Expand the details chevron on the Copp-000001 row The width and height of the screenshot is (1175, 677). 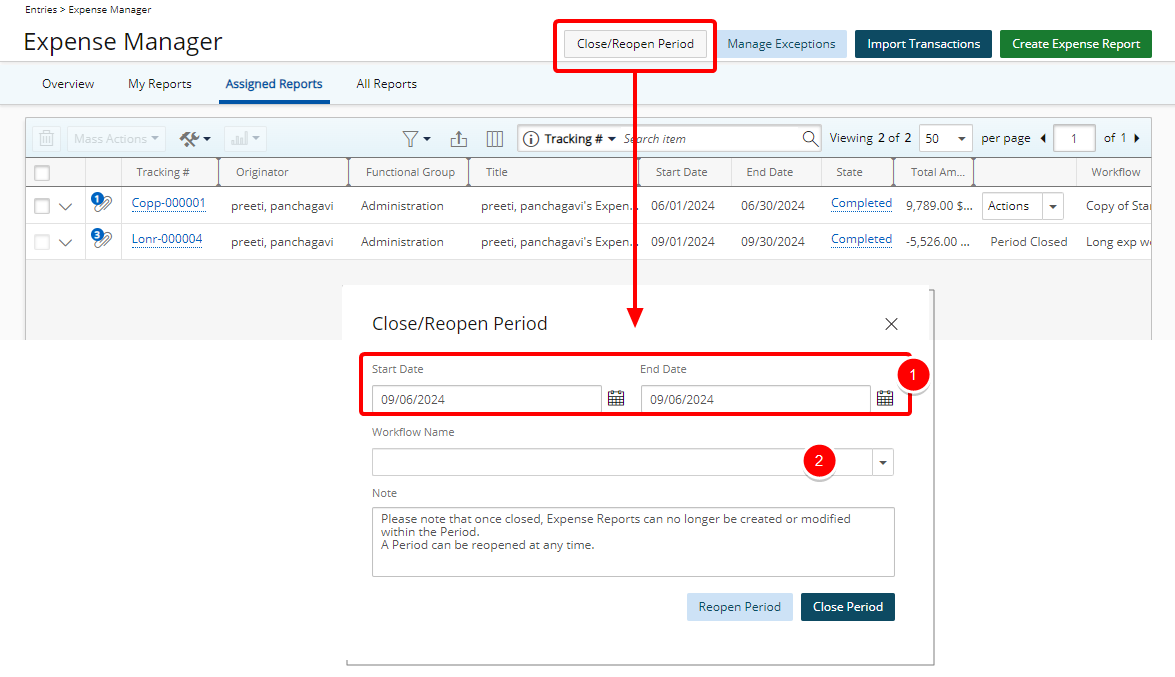[x=66, y=205]
